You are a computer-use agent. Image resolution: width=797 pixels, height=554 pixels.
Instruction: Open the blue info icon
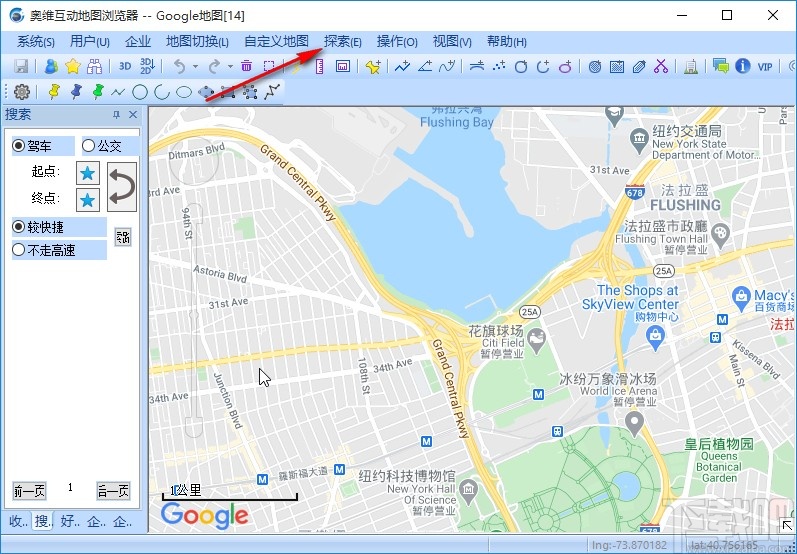(743, 66)
